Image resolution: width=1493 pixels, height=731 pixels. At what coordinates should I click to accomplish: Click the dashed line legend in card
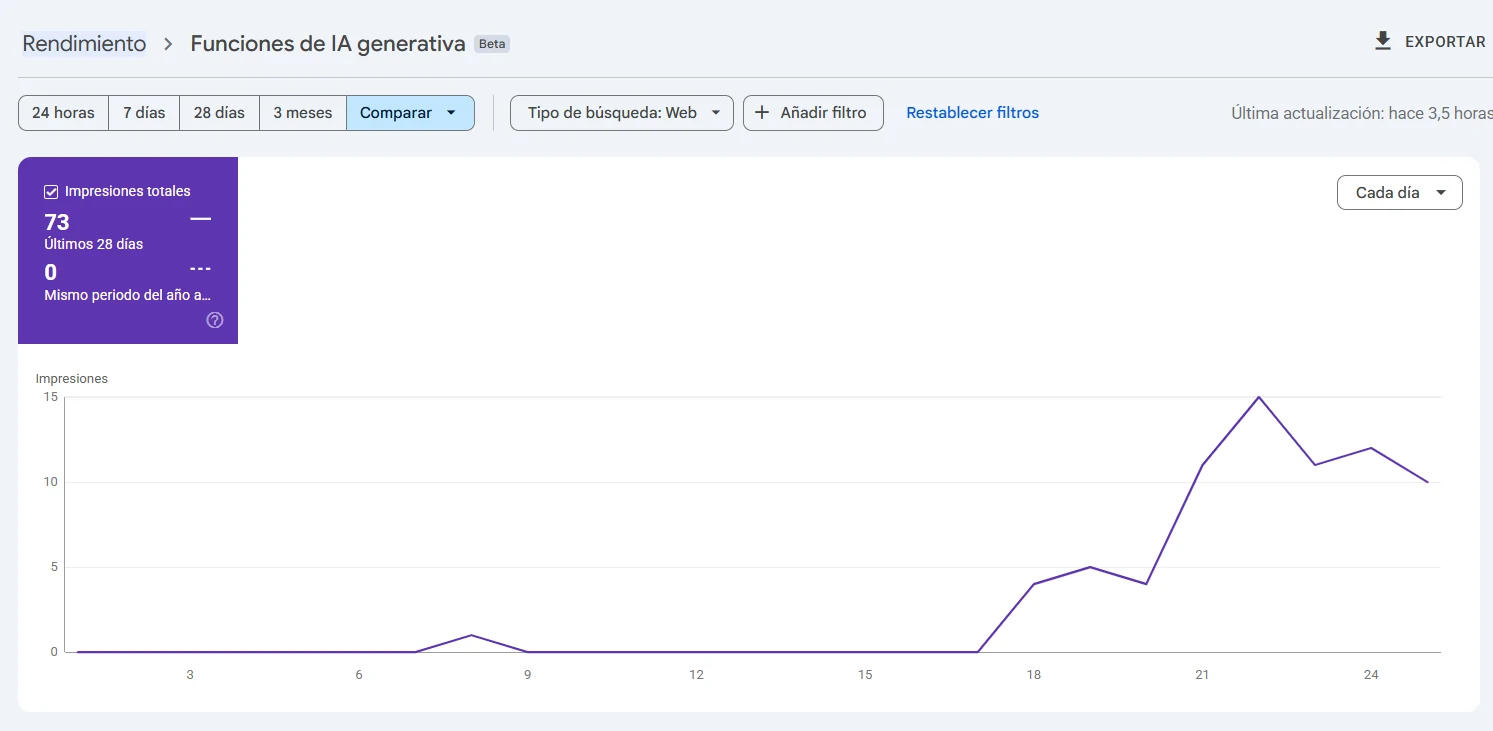(200, 269)
